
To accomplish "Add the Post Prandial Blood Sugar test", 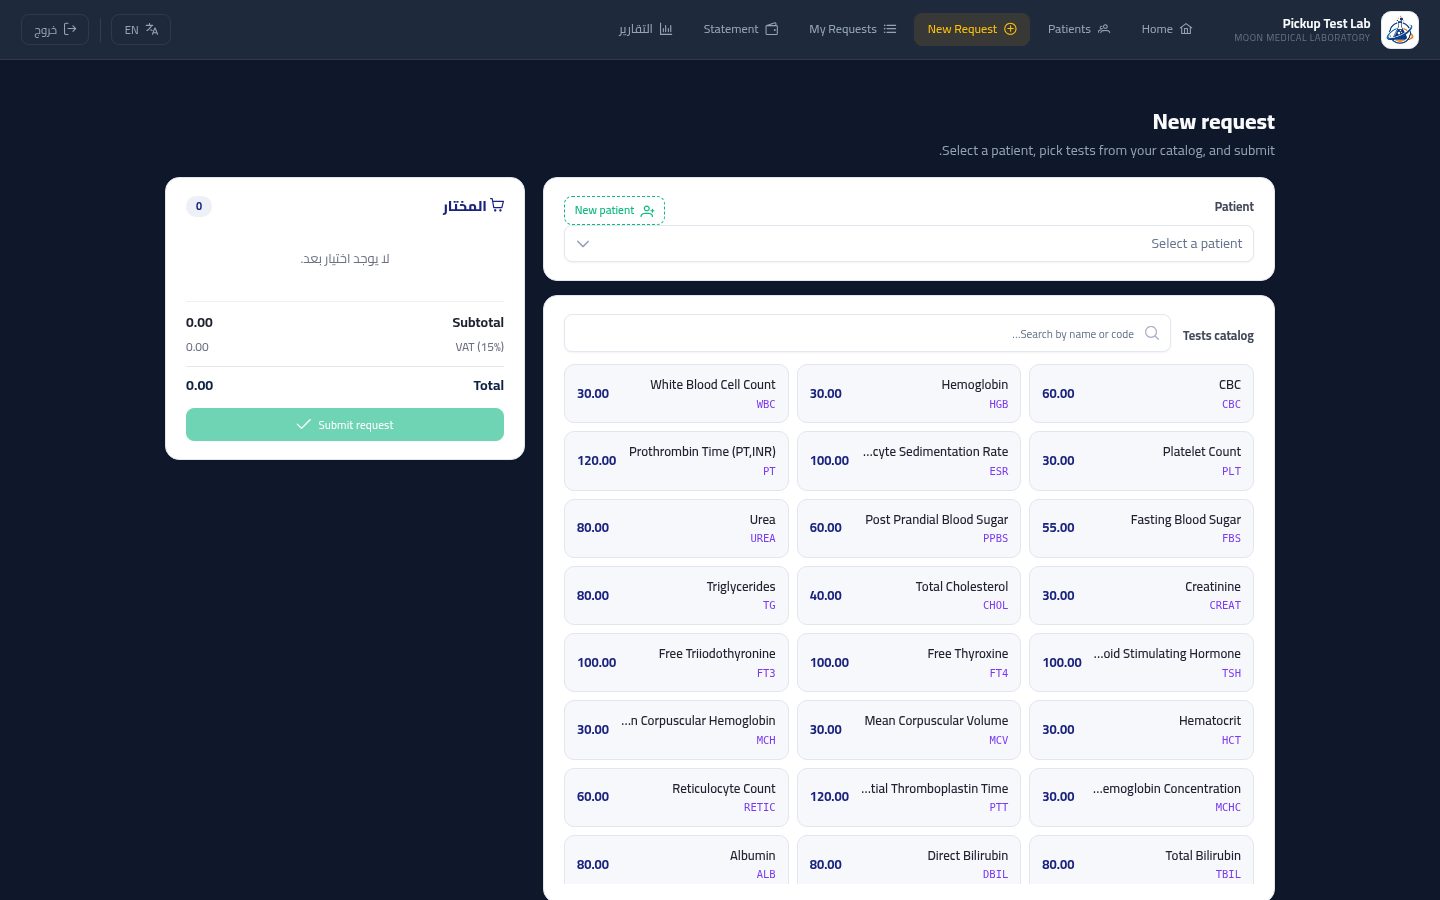I will tap(909, 528).
